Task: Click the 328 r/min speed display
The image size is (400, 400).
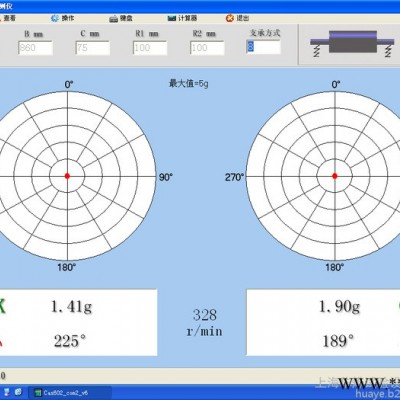Action: click(204, 323)
